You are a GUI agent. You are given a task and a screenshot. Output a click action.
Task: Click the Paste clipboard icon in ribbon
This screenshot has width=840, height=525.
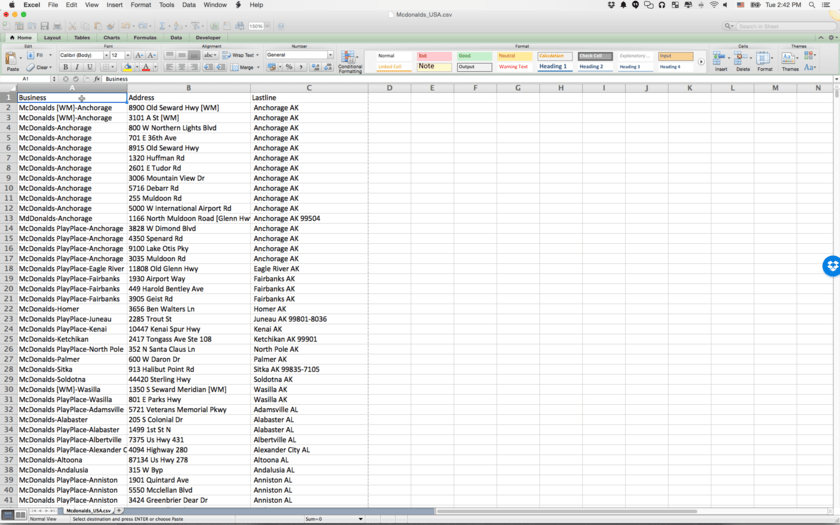tap(11, 59)
